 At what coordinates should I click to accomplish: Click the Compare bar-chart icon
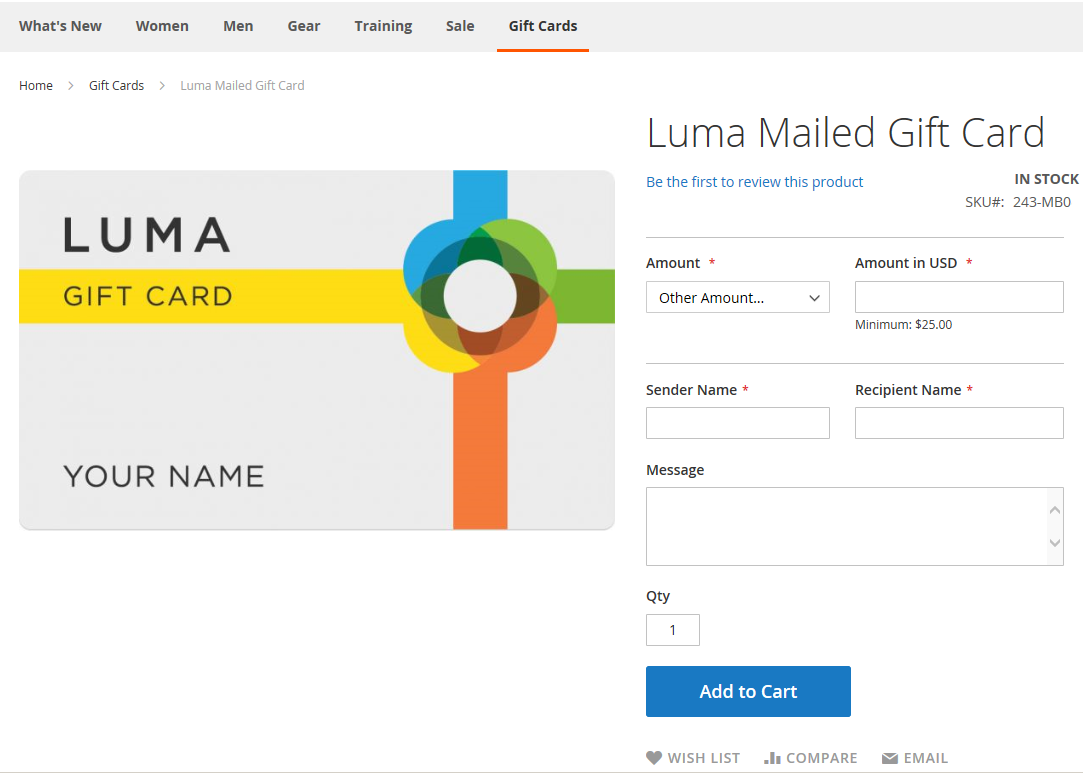click(772, 758)
